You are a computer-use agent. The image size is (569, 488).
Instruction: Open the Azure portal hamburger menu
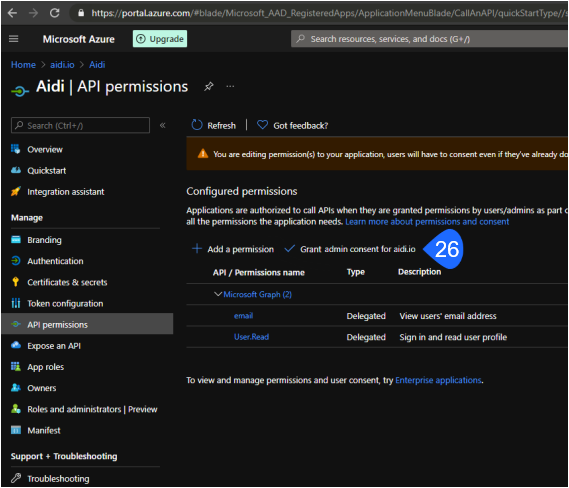click(x=13, y=39)
